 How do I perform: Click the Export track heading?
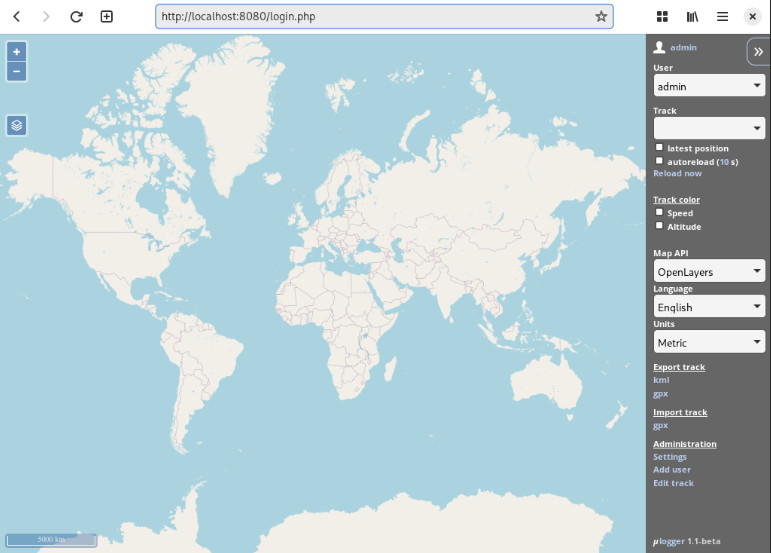click(x=679, y=367)
